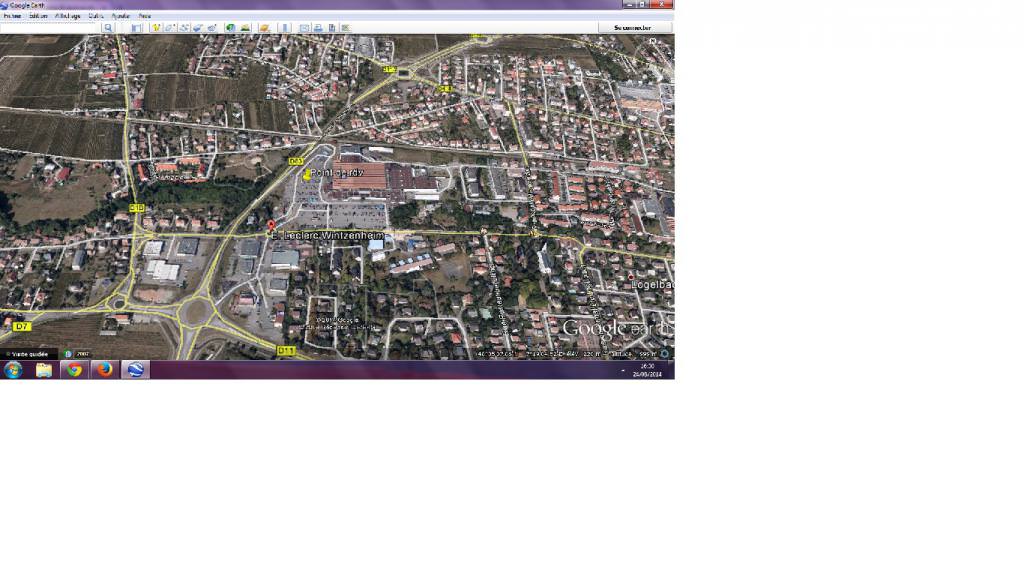Click the email toolbar icon
This screenshot has width=1024, height=576.
[304, 27]
